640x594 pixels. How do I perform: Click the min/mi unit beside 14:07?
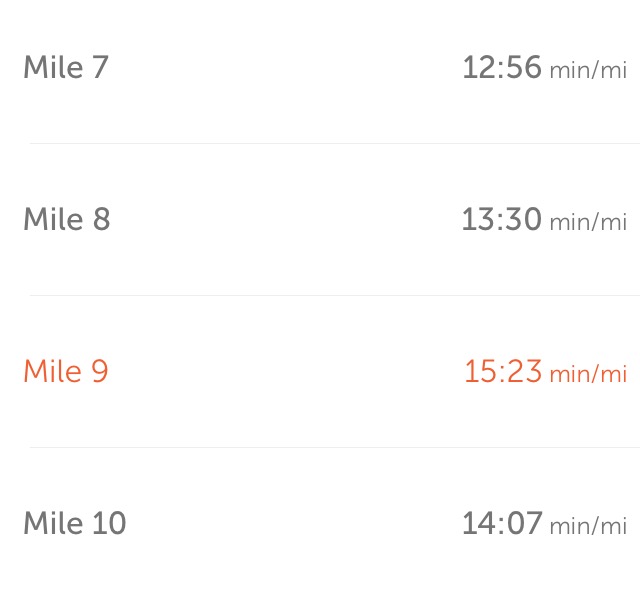pyautogui.click(x=588, y=526)
